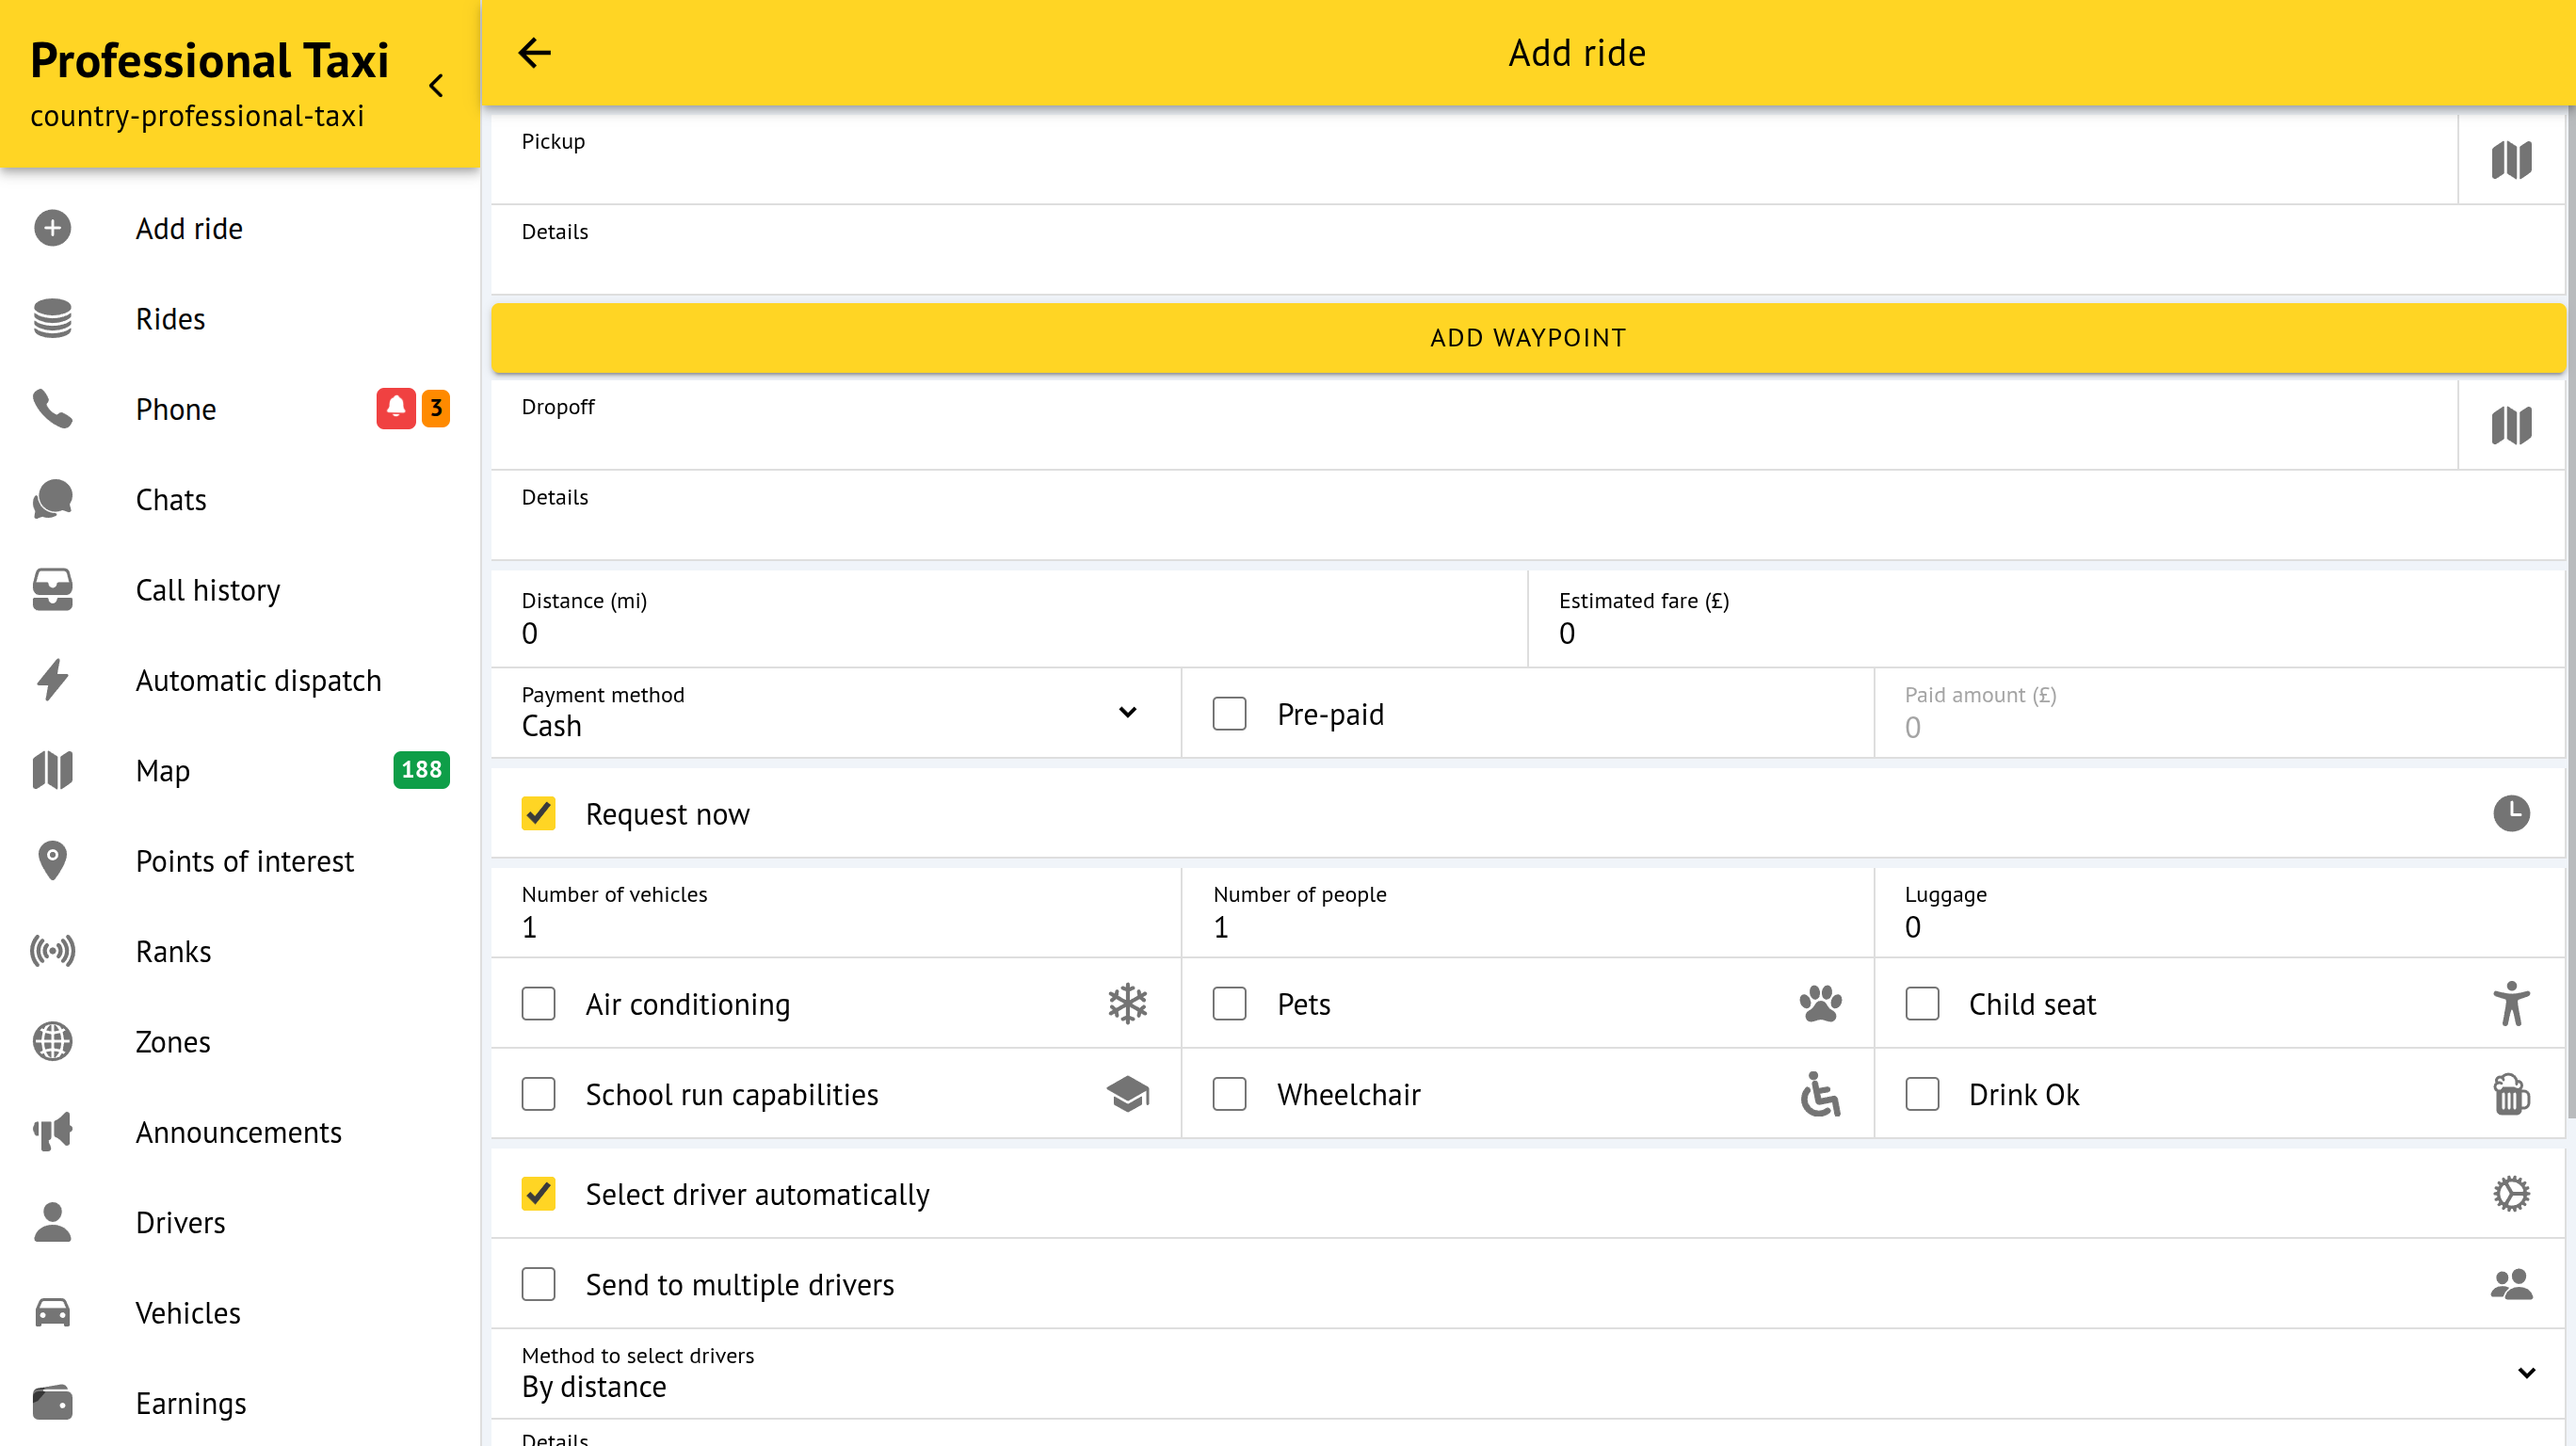Collapse sidebar using the chevron arrow
This screenshot has height=1446, width=2576.
(x=436, y=86)
